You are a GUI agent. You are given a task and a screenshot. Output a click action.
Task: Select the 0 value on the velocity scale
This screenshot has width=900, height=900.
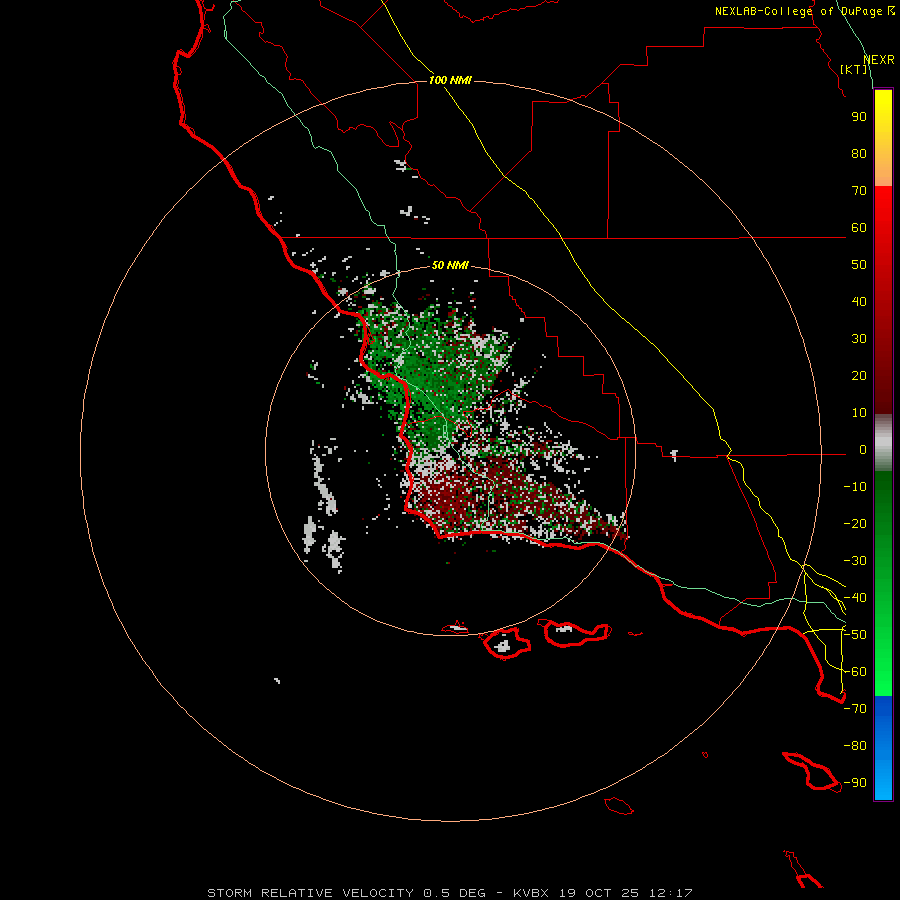point(863,449)
